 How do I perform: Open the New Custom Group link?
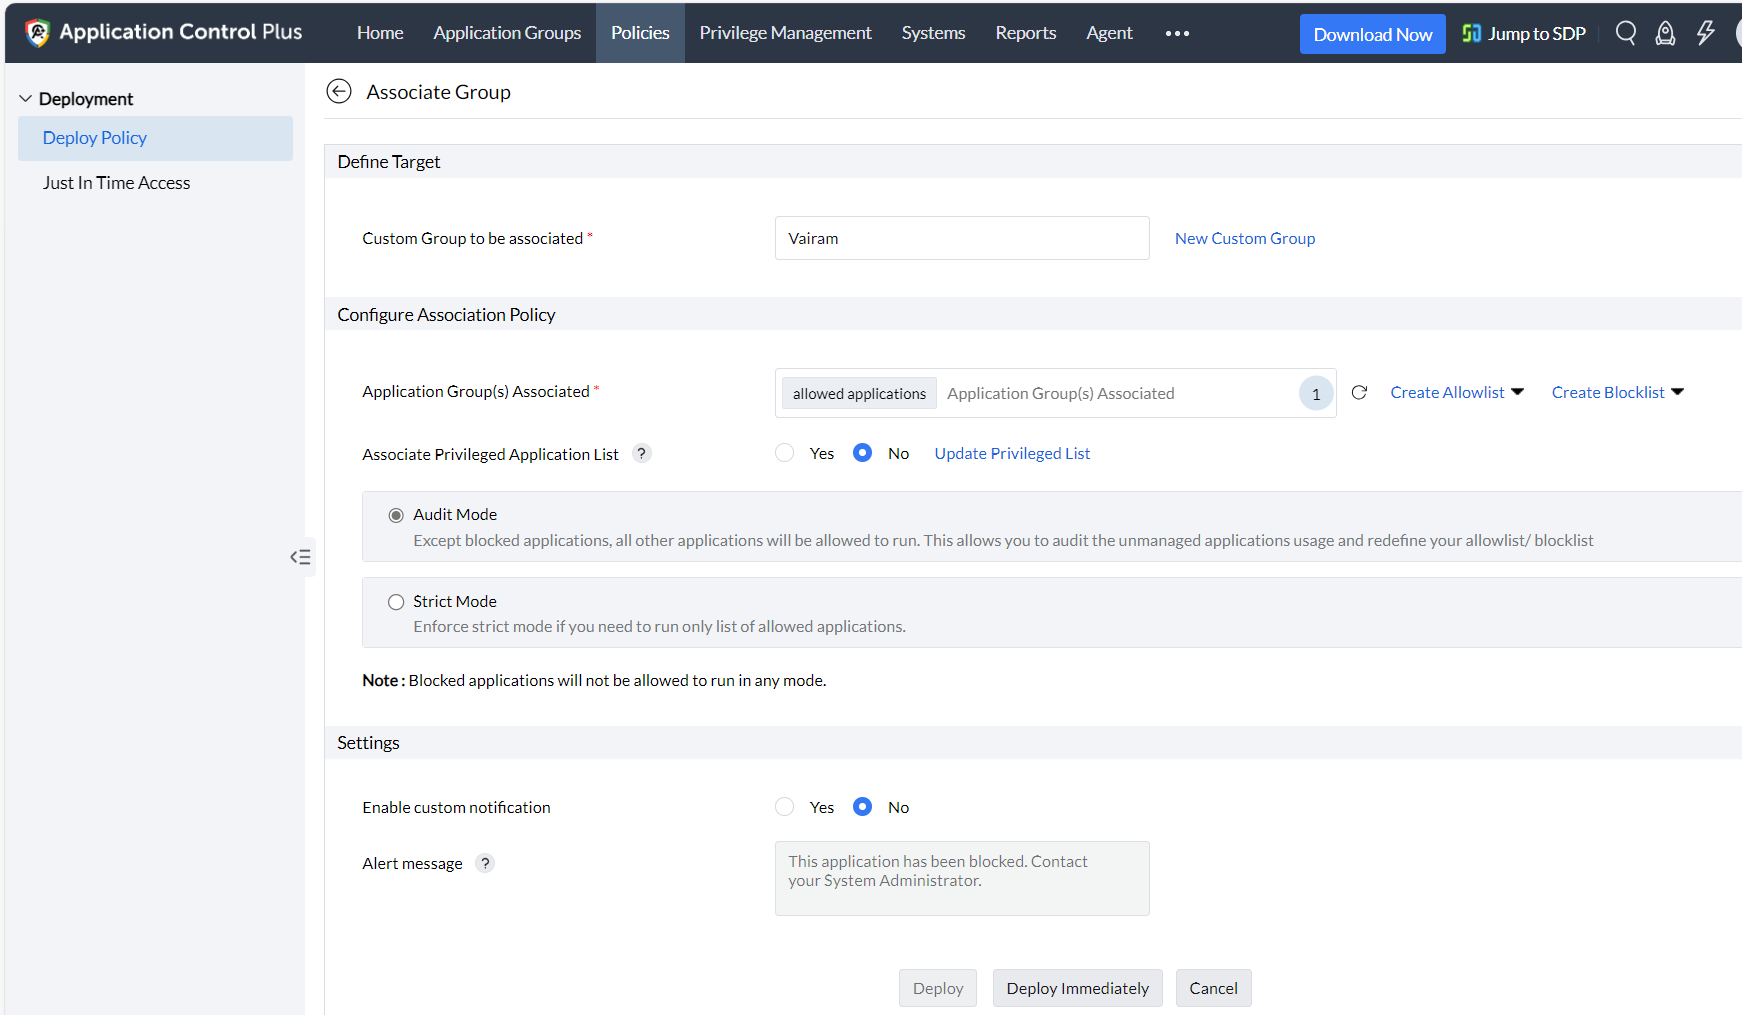coord(1244,239)
